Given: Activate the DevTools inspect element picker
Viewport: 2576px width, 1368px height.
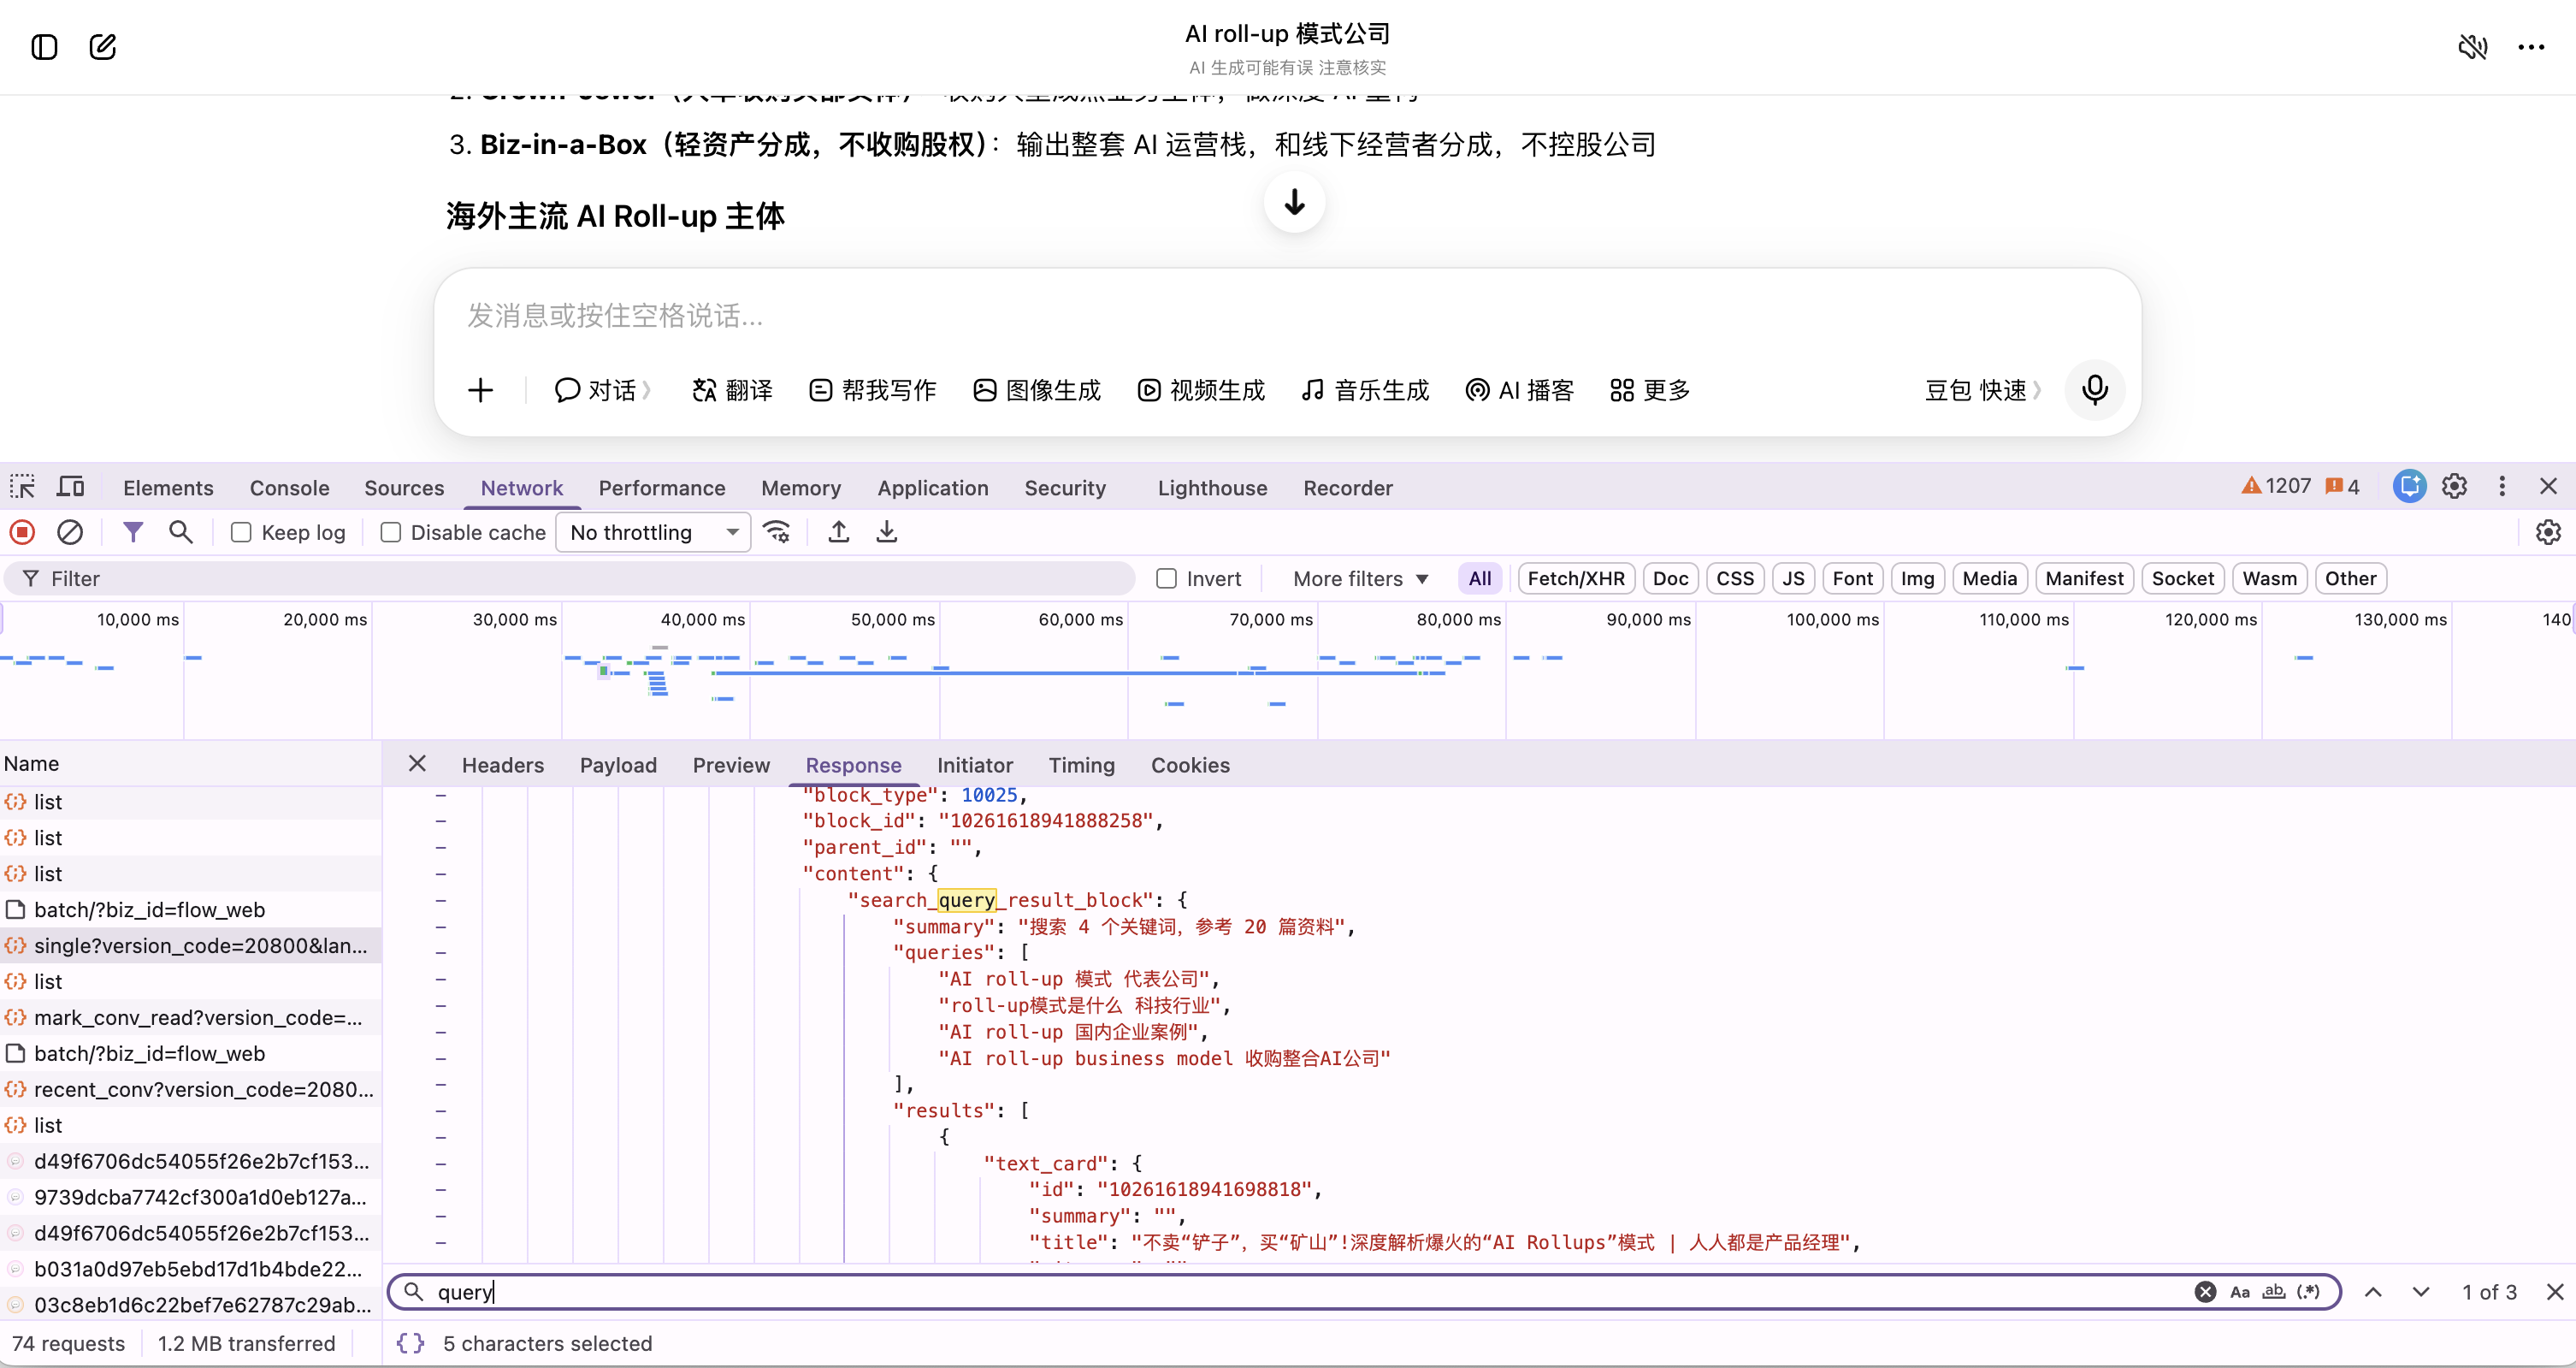Looking at the screenshot, I should point(22,487).
